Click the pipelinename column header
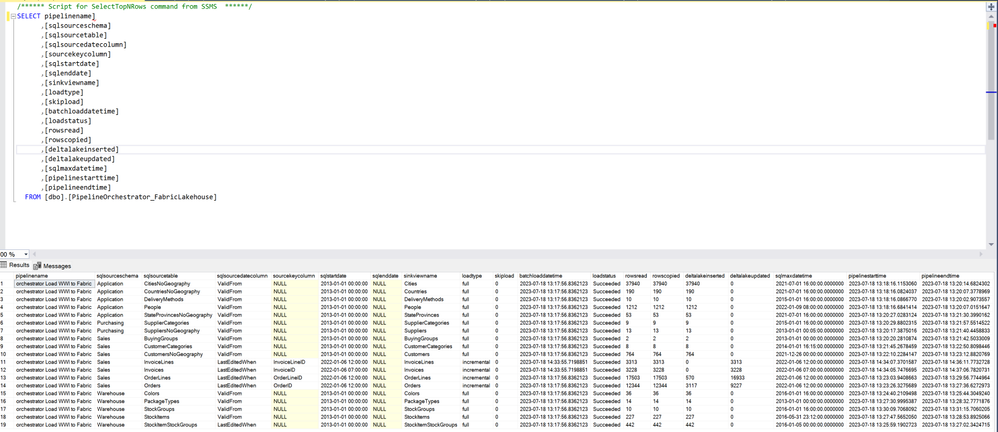 [32, 276]
